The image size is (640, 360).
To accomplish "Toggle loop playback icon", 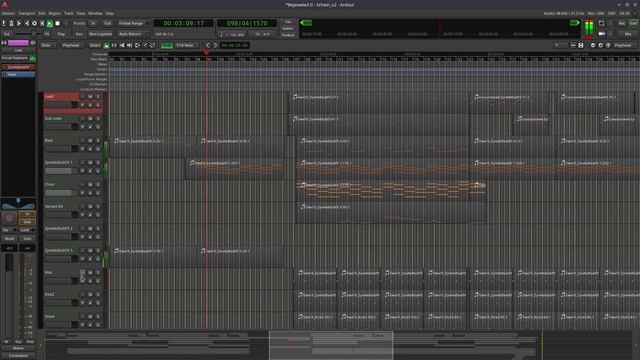I will [34, 24].
